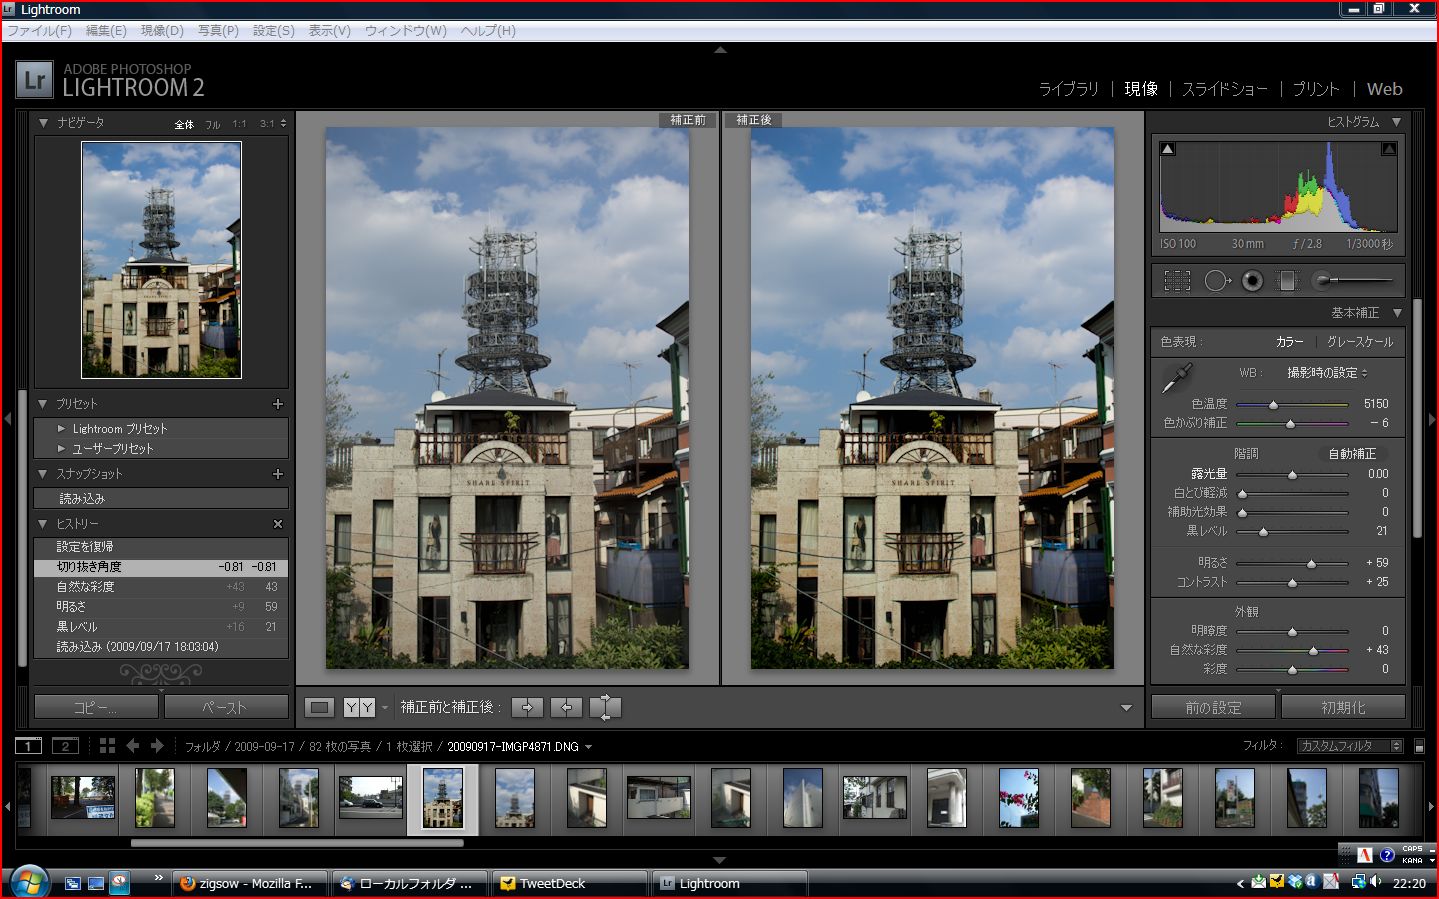Image resolution: width=1439 pixels, height=899 pixels.
Task: Click the white balance eyedropper tool
Action: pos(1177,379)
